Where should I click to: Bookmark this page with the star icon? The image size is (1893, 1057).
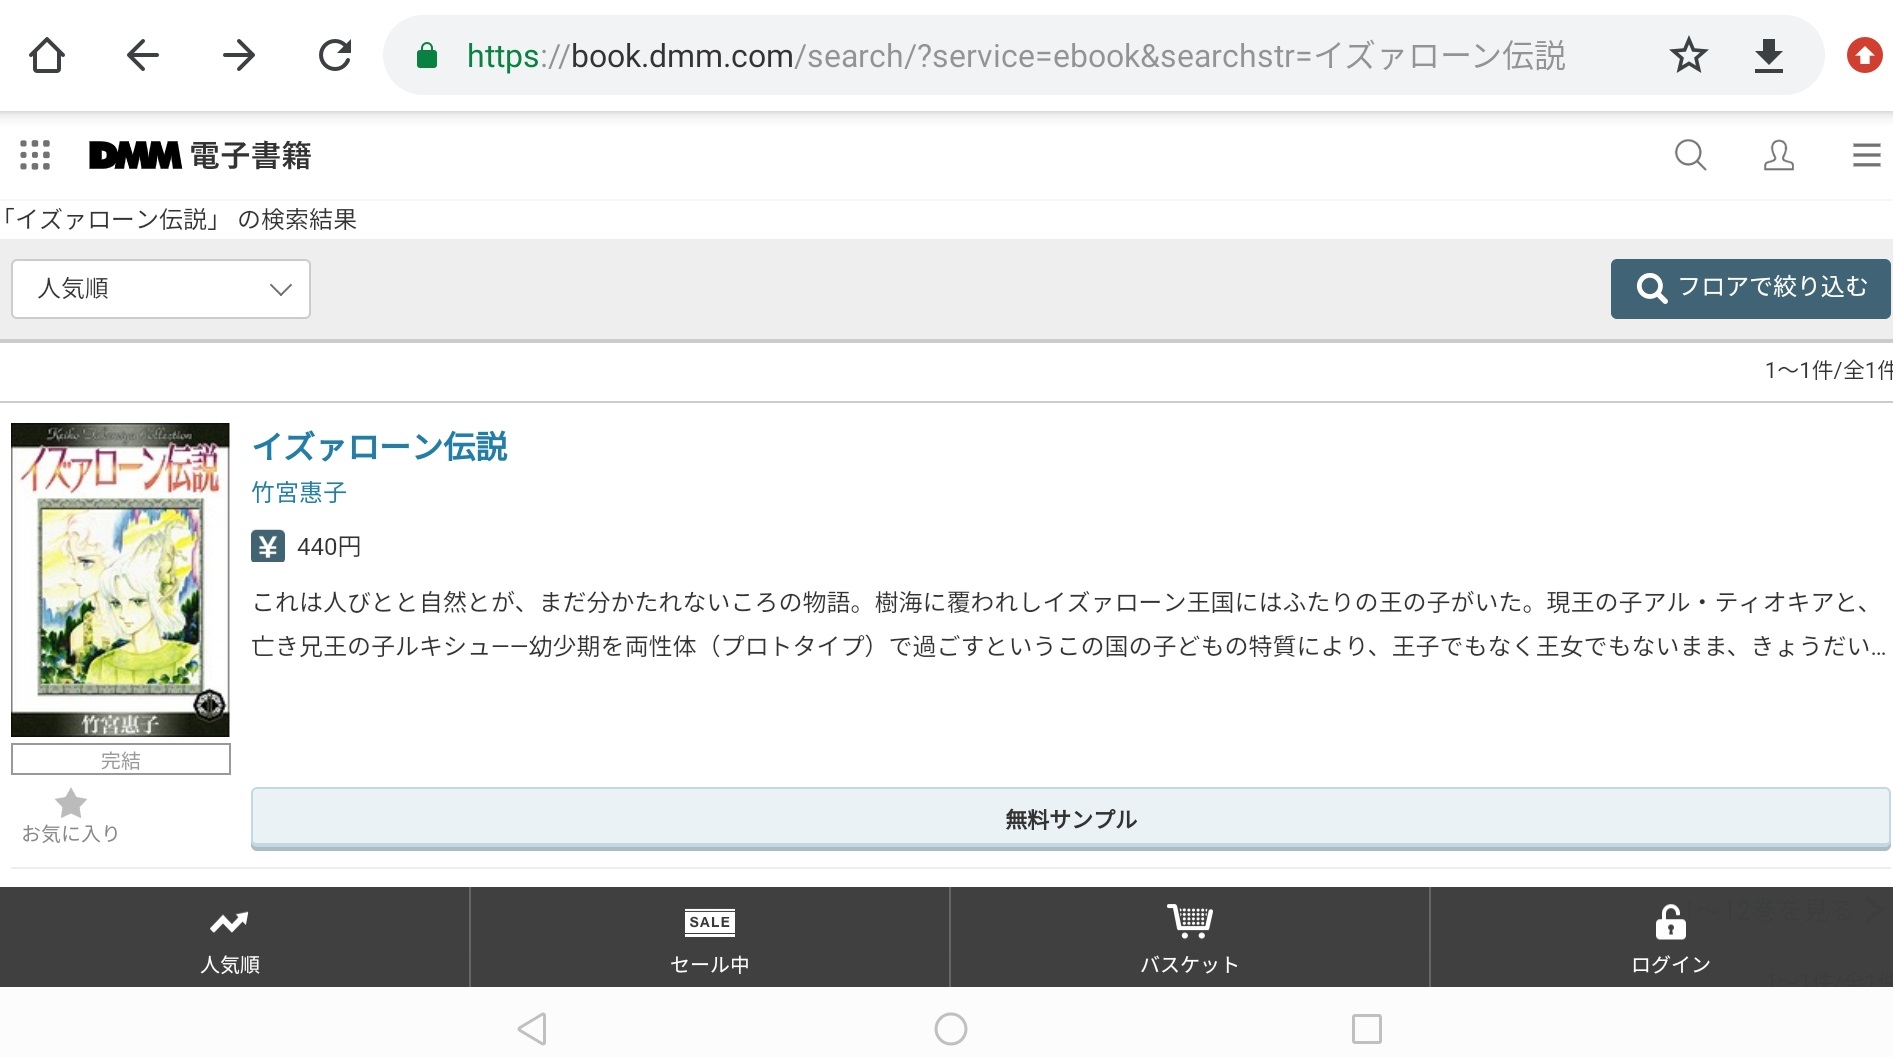1688,56
